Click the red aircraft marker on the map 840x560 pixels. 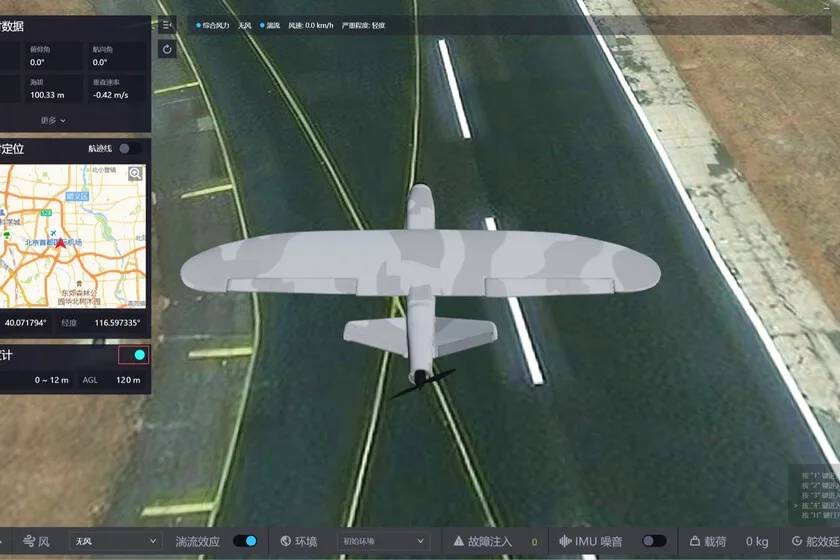60,242
